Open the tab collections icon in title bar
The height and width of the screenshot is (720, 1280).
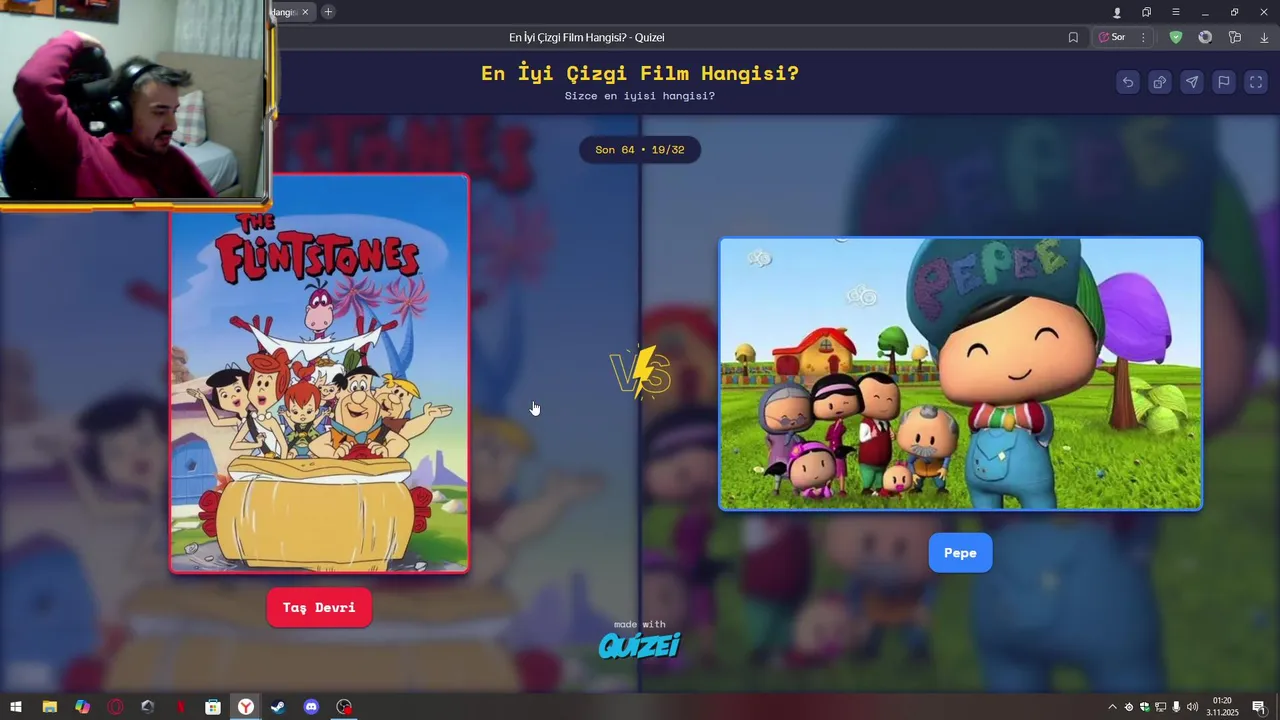click(x=1146, y=12)
